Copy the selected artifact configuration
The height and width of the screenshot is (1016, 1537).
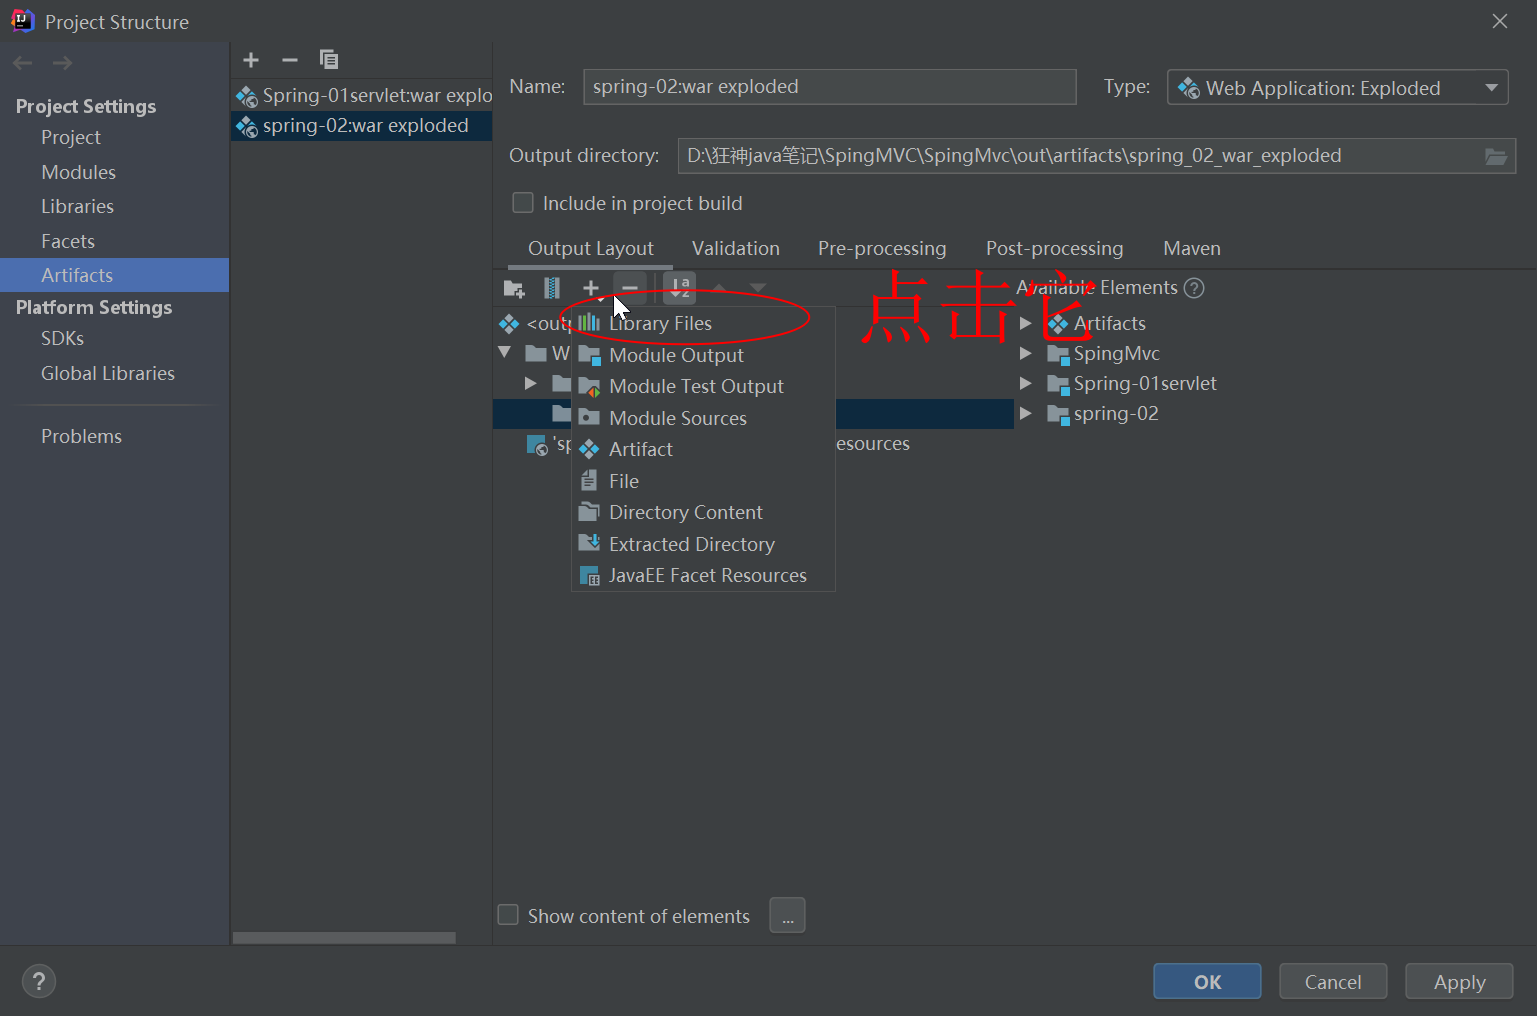pos(329,60)
